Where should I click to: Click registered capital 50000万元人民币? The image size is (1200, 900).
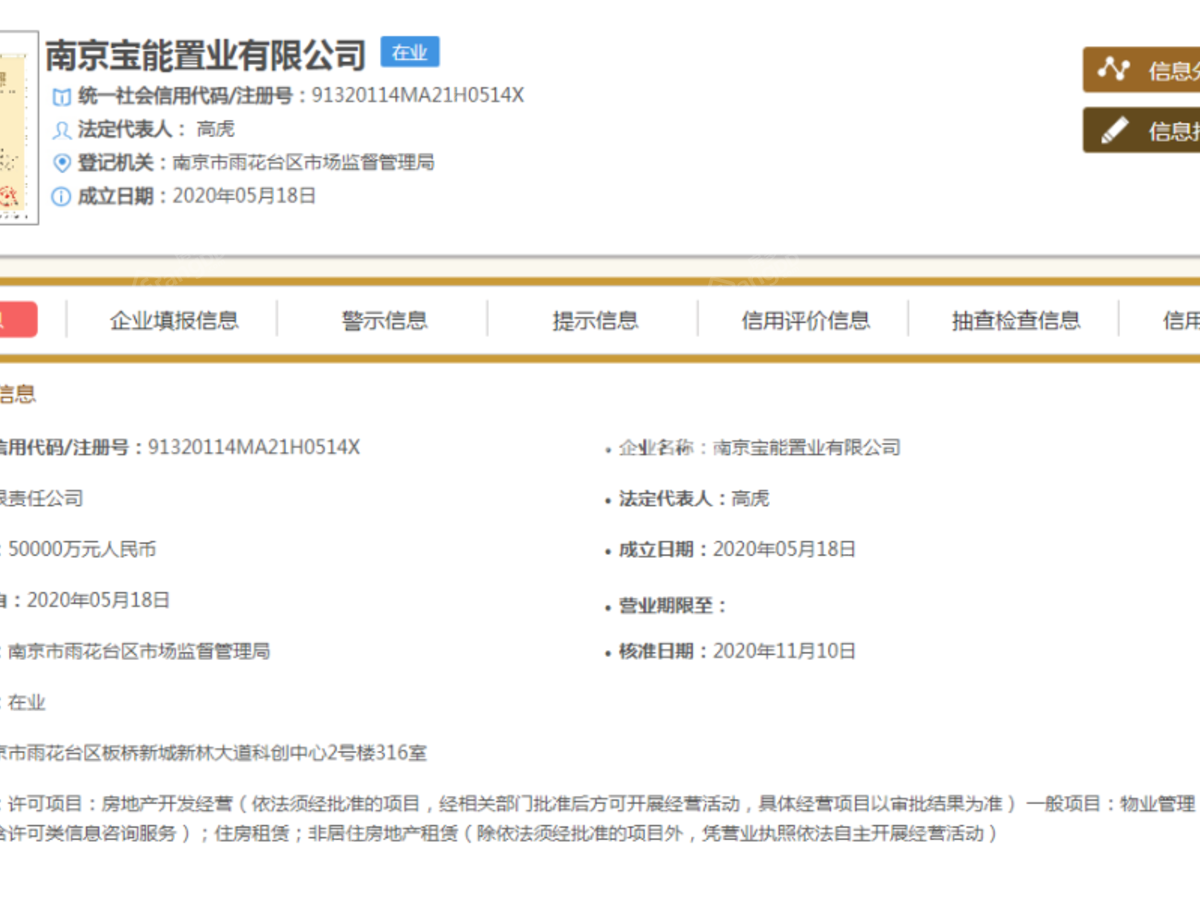tap(82, 549)
